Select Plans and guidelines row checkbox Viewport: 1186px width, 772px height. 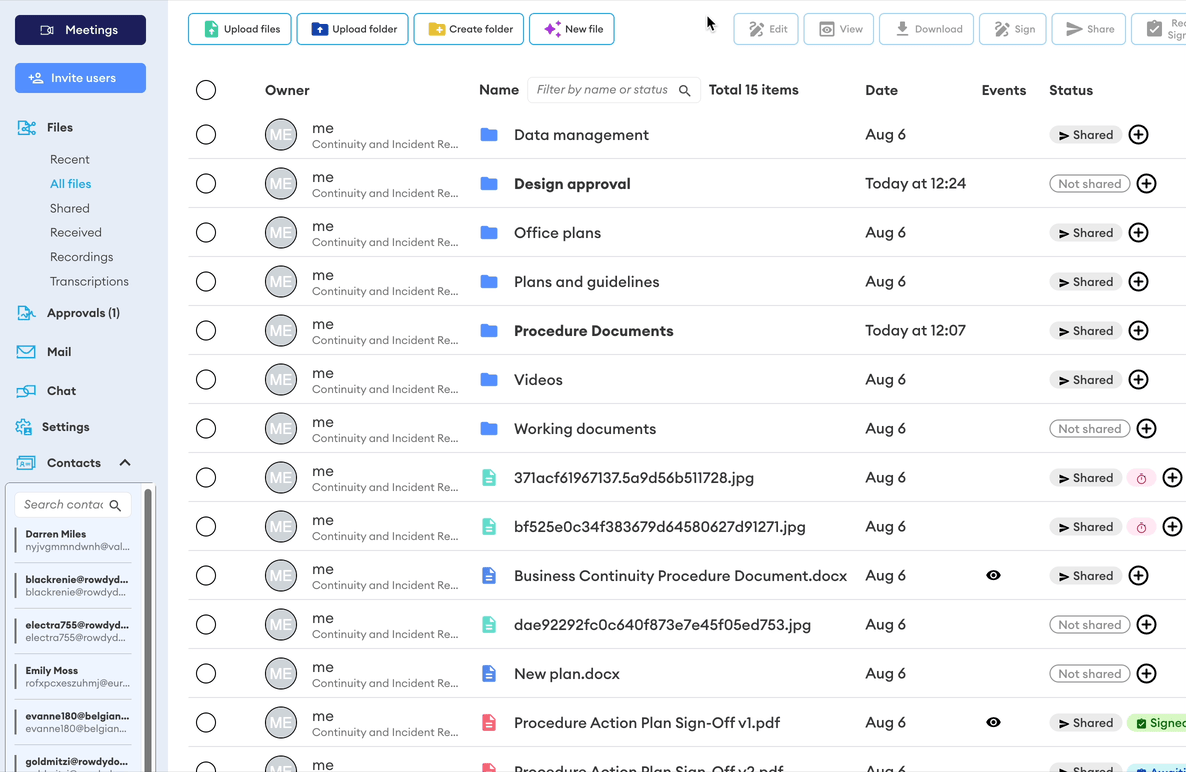(x=206, y=282)
